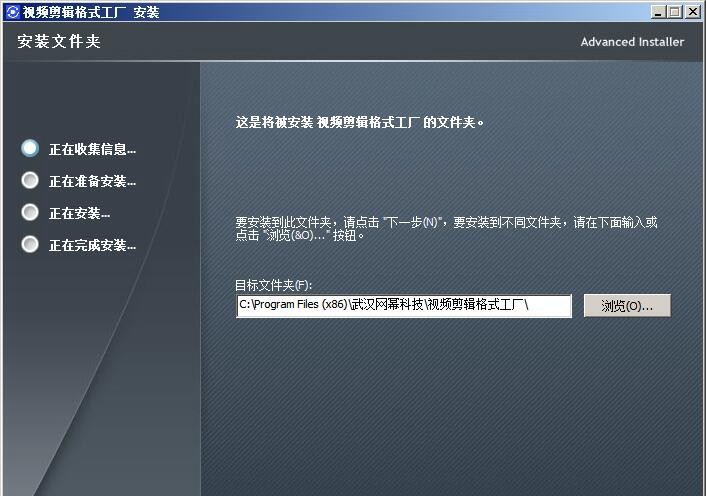Select the 正在收集信息 step indicator
This screenshot has width=706, height=496.
tap(30, 149)
